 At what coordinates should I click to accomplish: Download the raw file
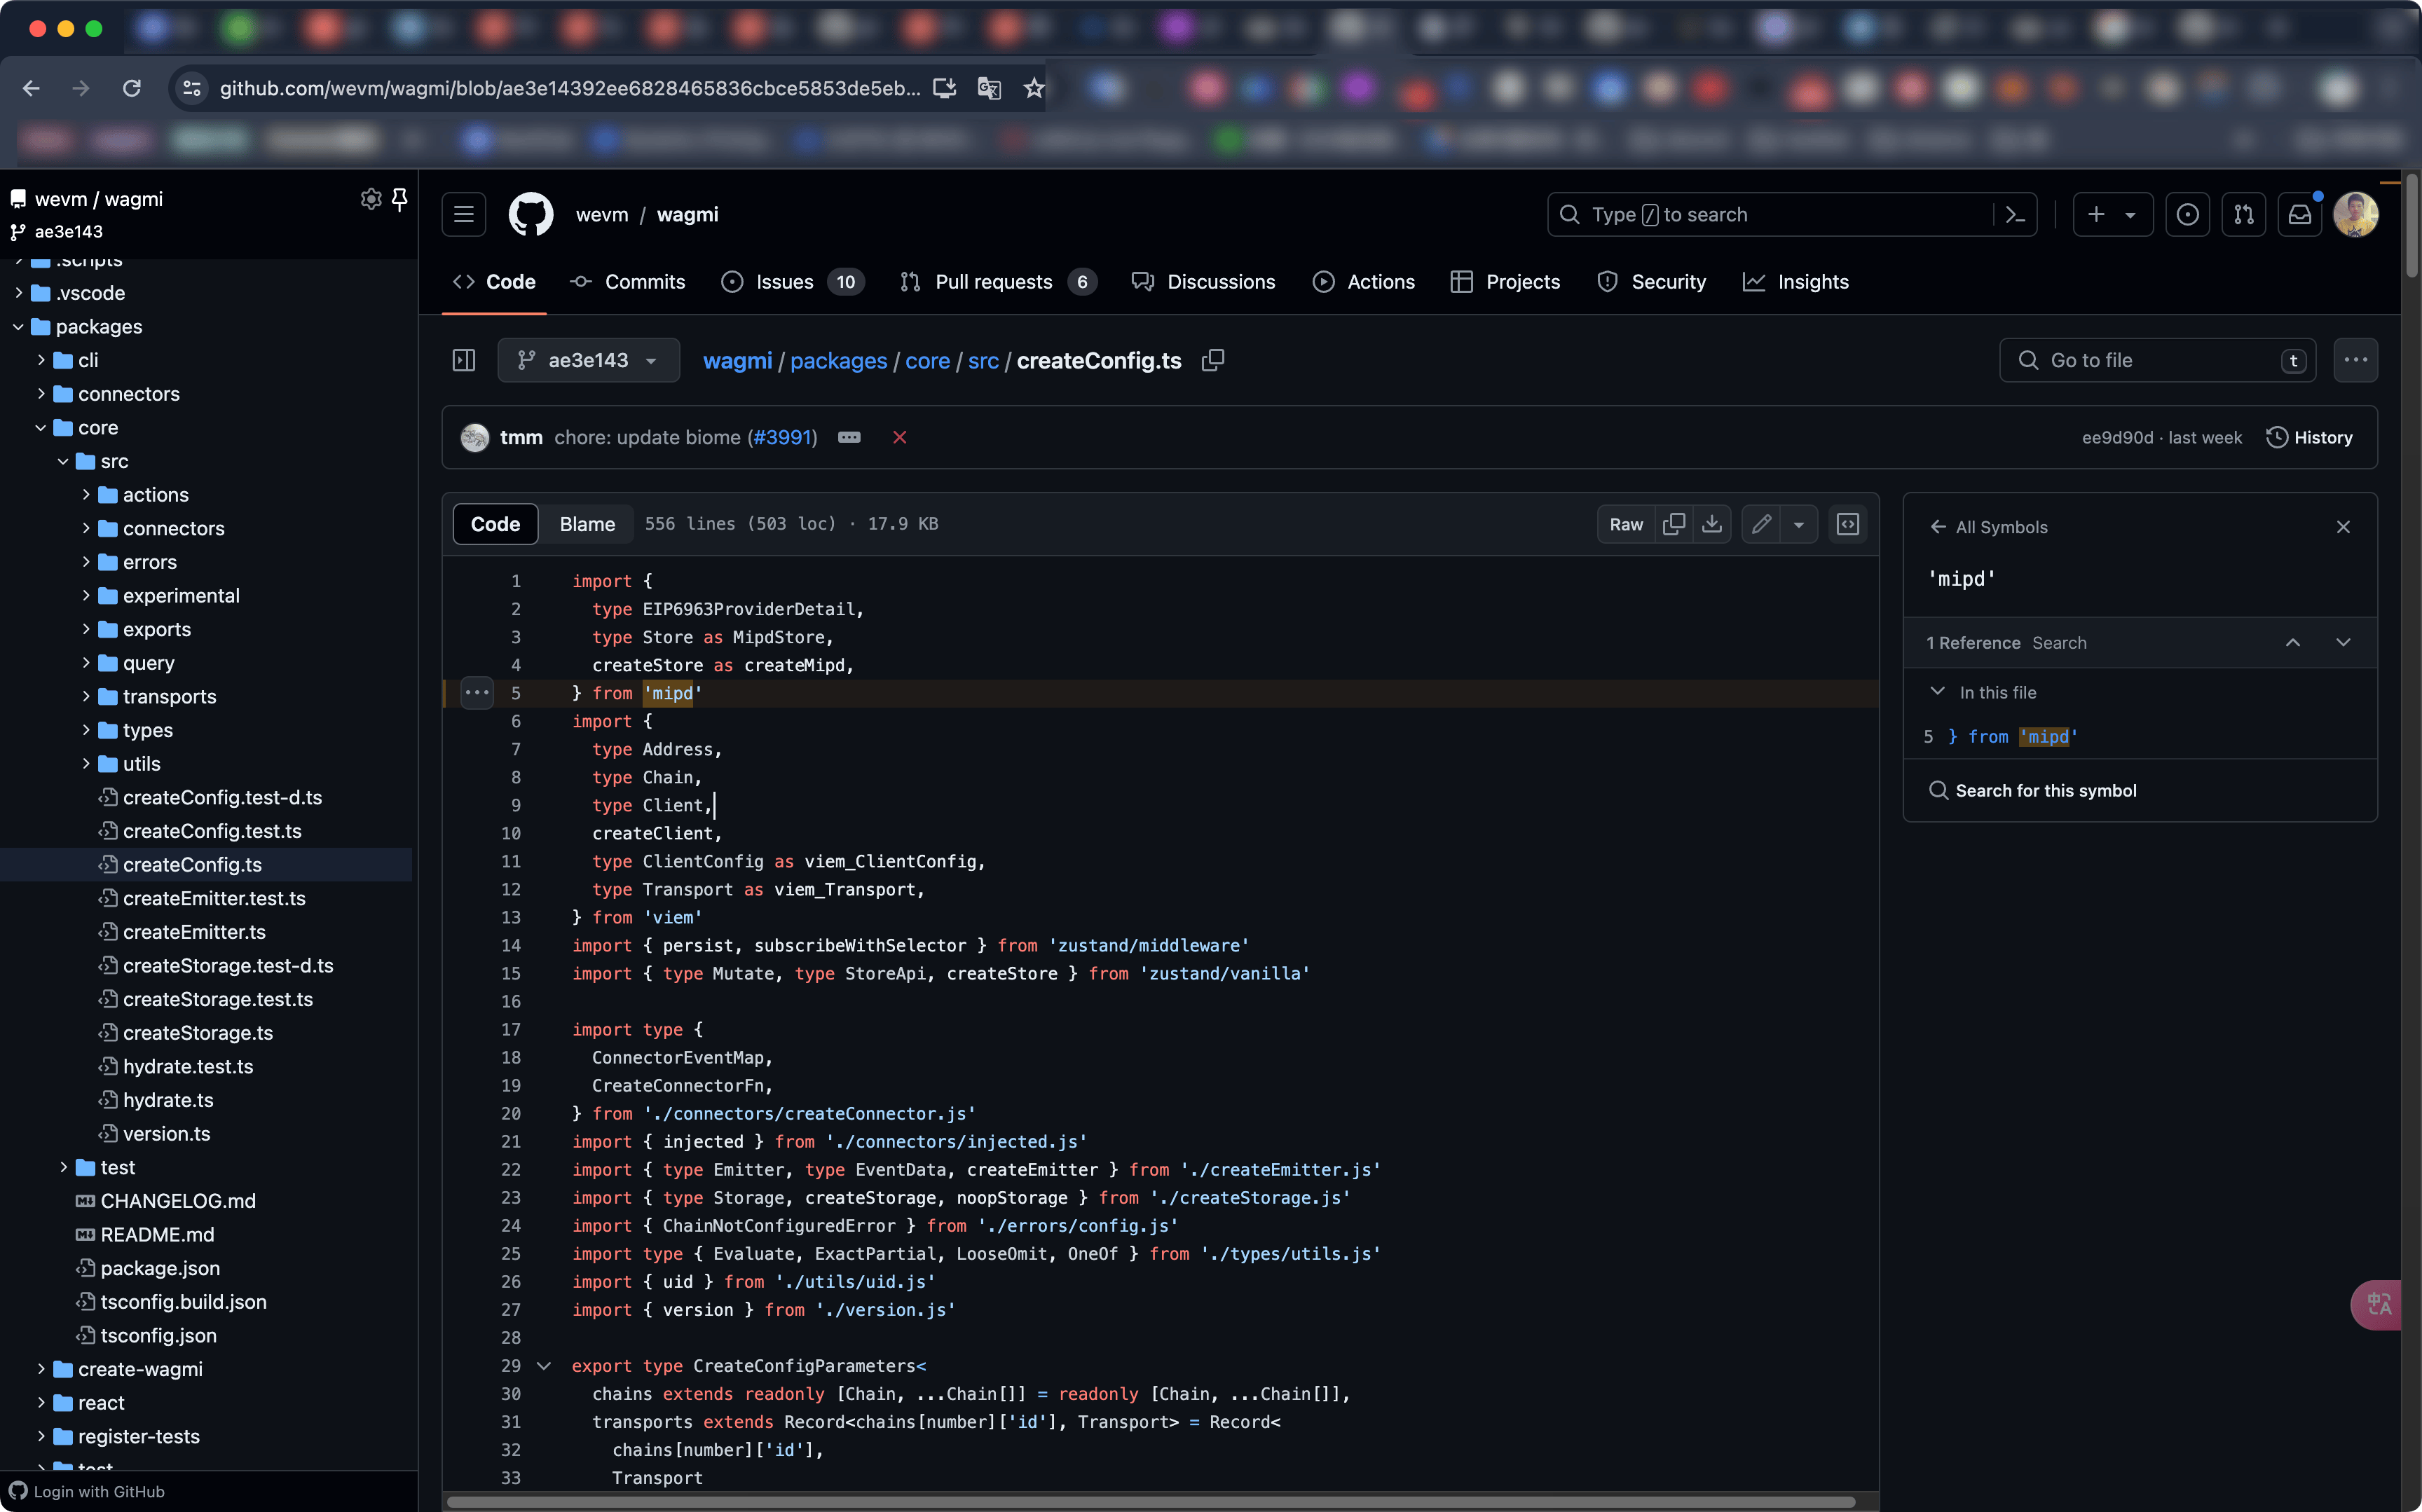click(x=1712, y=524)
